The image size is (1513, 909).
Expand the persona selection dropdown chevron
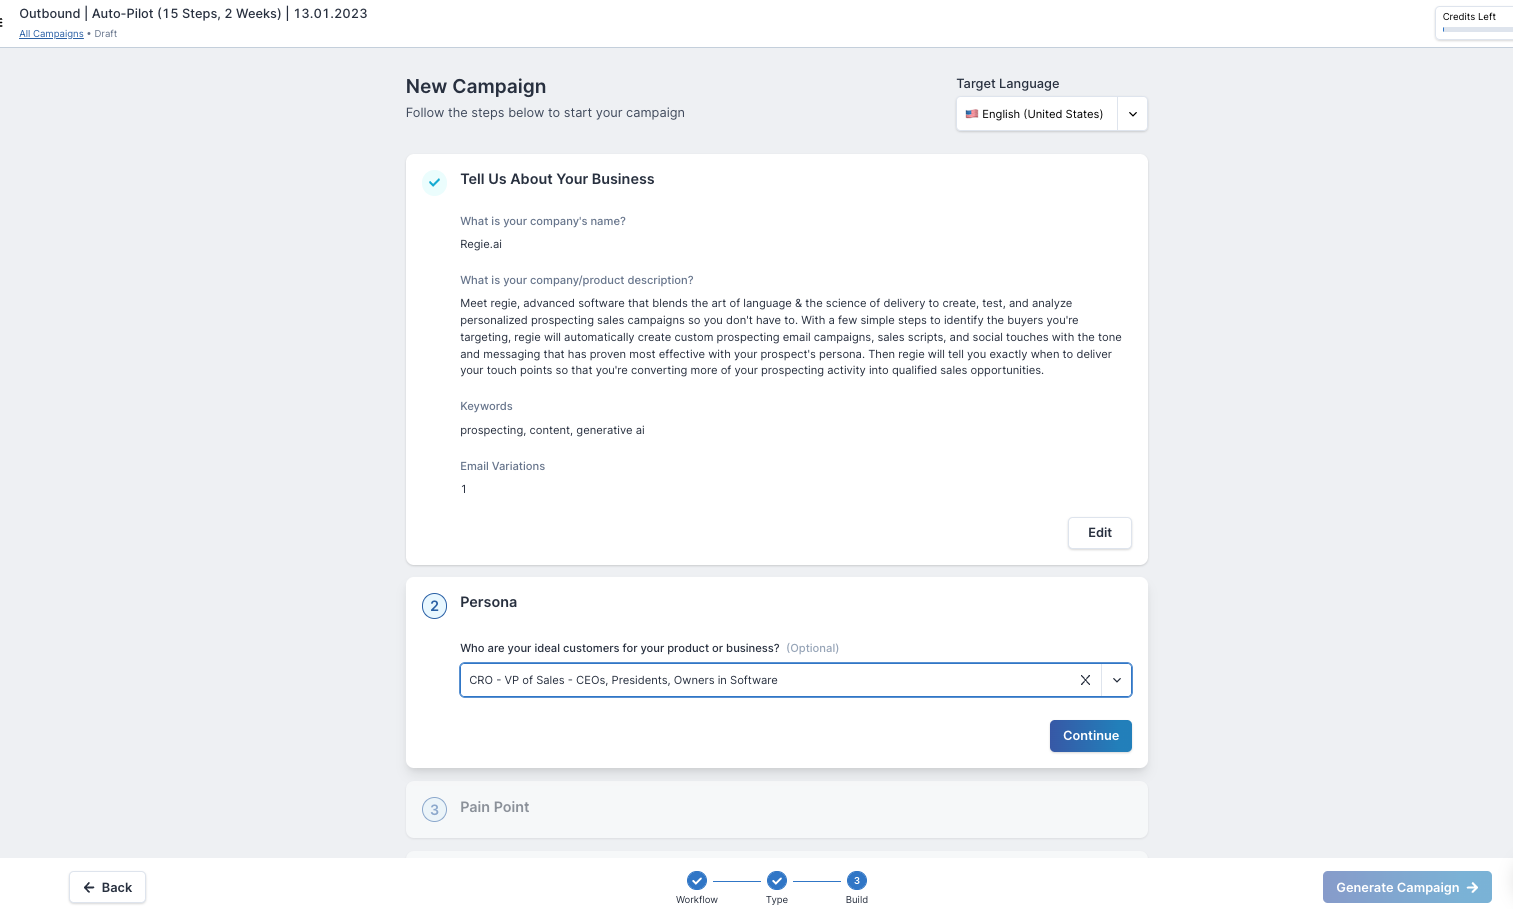pos(1117,680)
